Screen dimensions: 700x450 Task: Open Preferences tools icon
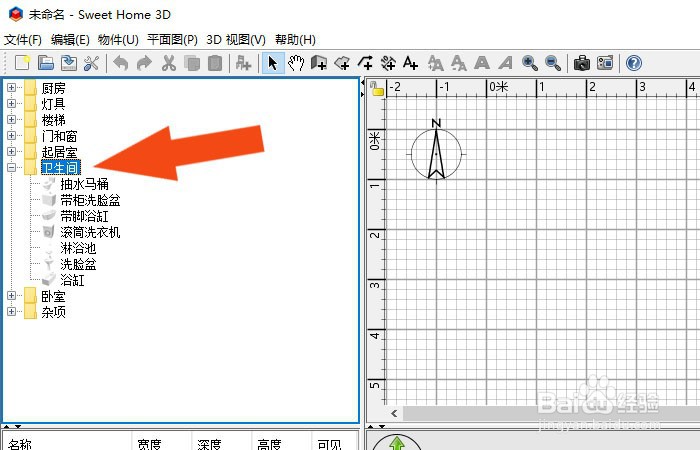tap(92, 63)
